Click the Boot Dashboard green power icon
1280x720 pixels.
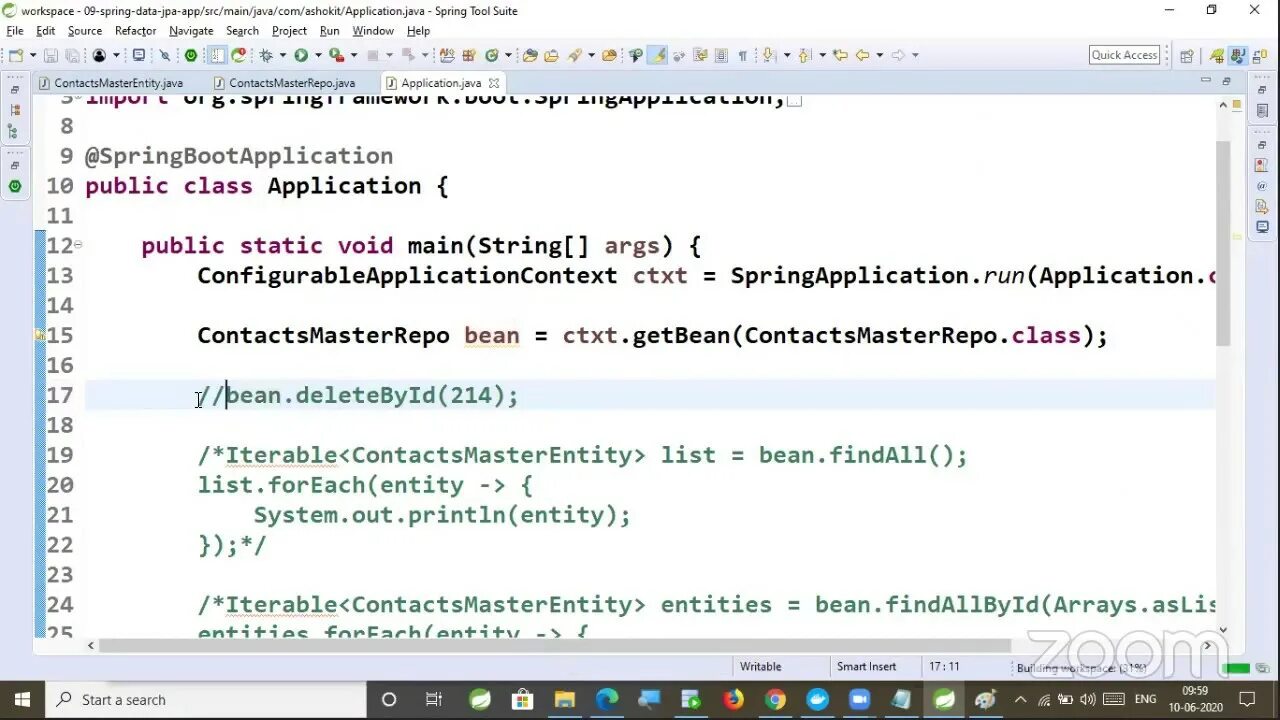click(x=190, y=55)
